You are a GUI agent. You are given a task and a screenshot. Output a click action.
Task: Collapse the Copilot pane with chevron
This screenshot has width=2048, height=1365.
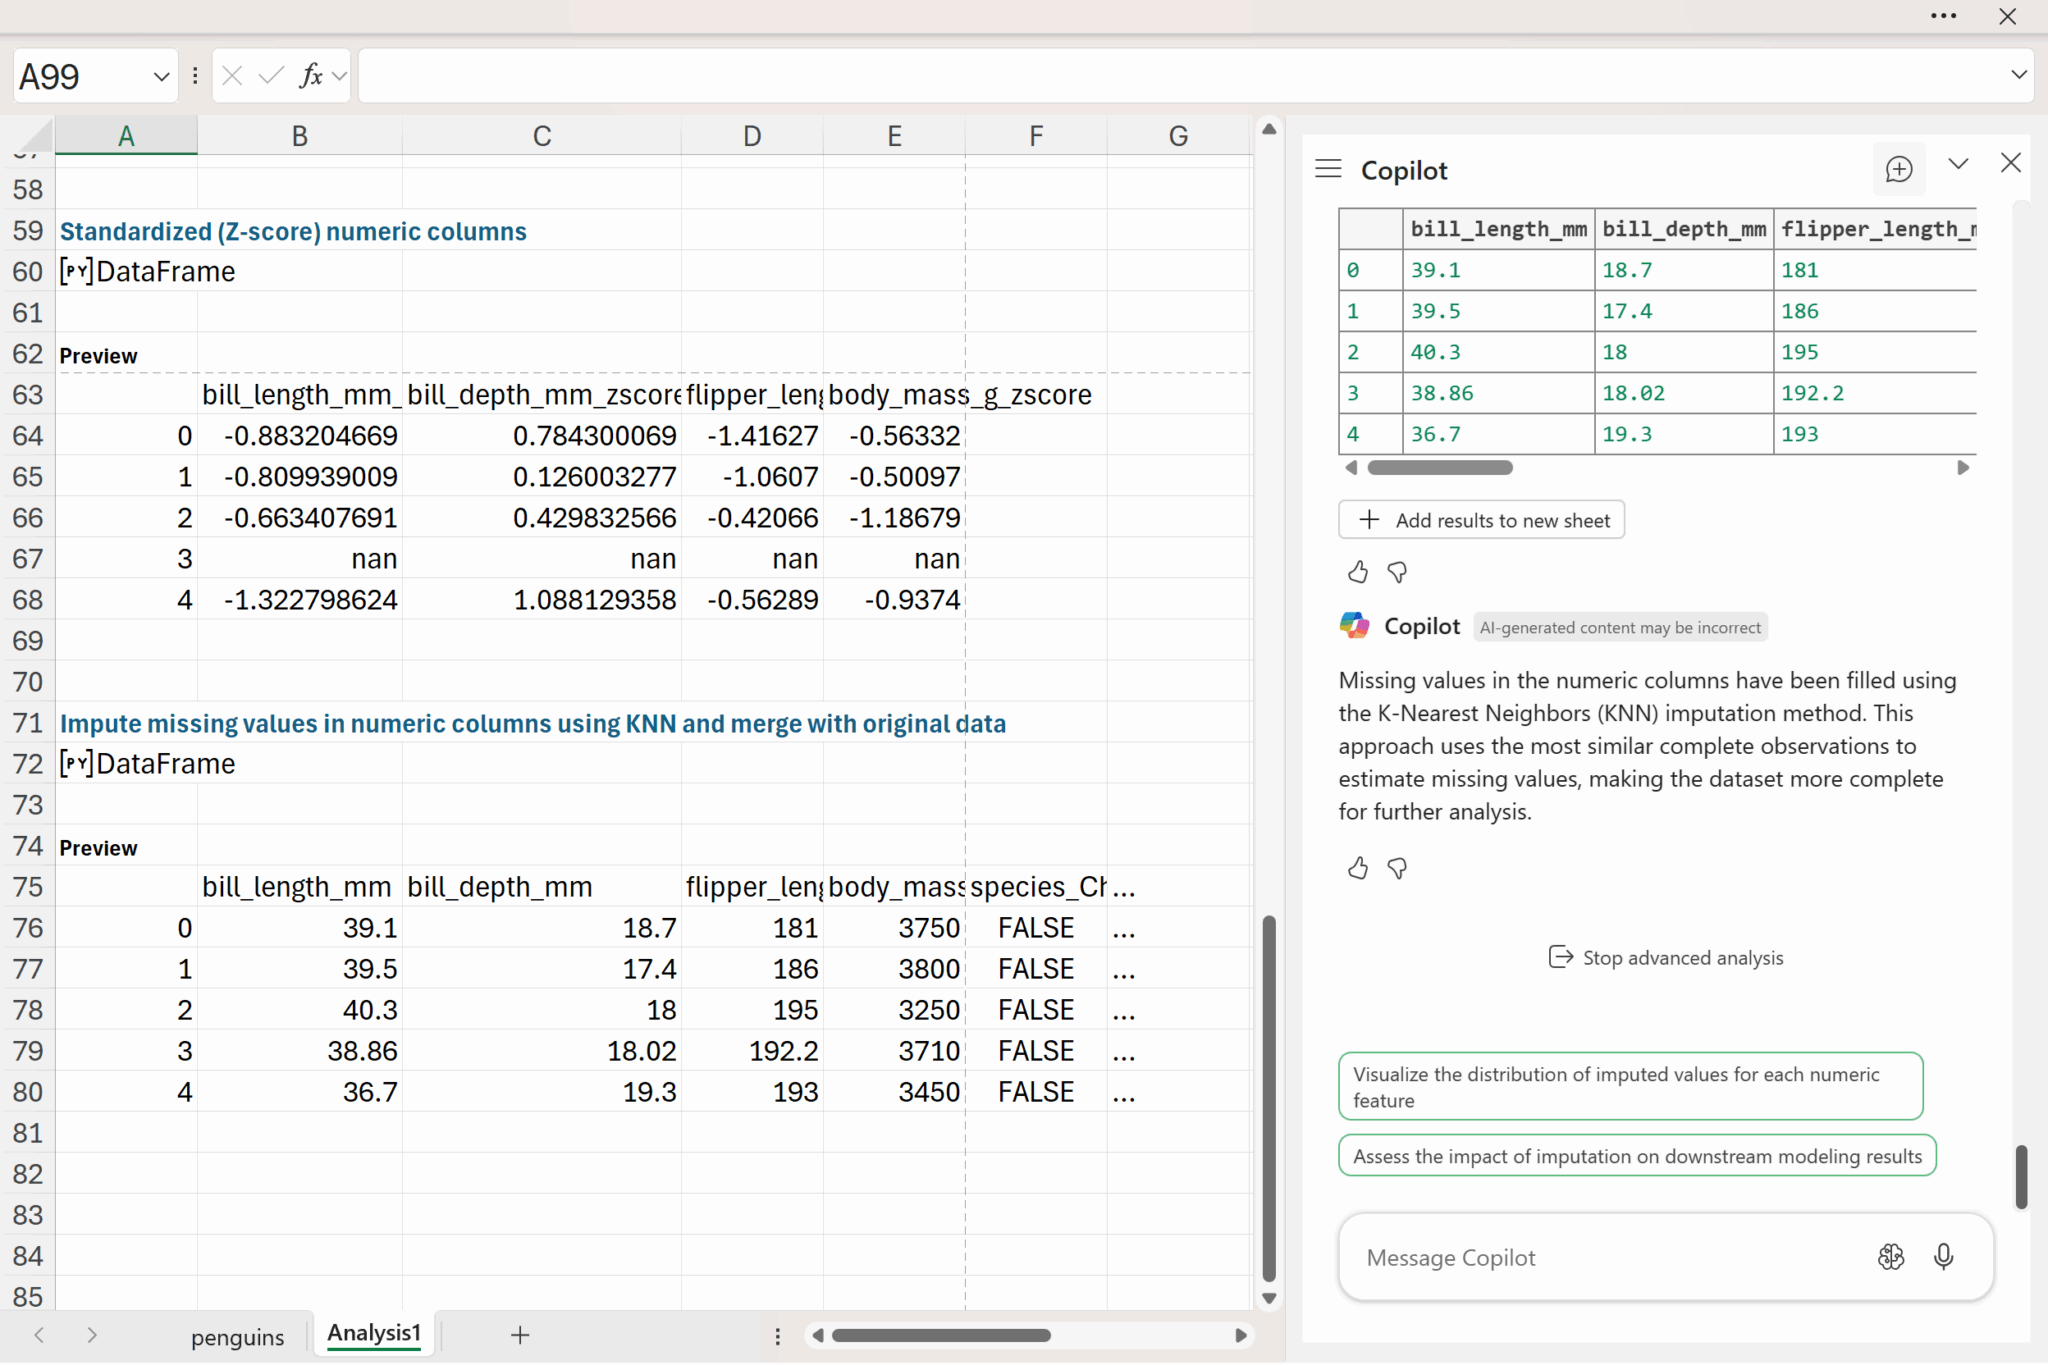1958,164
